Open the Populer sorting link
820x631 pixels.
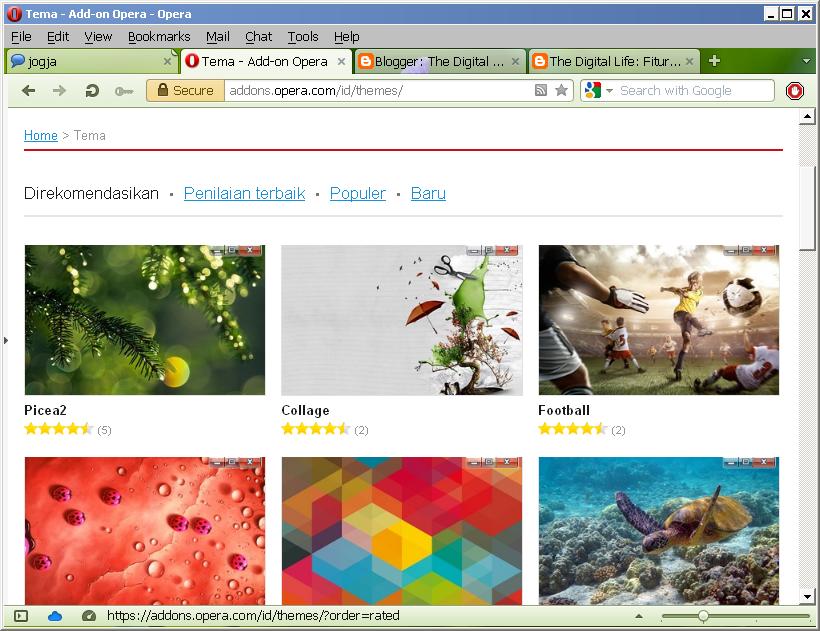pyautogui.click(x=357, y=193)
